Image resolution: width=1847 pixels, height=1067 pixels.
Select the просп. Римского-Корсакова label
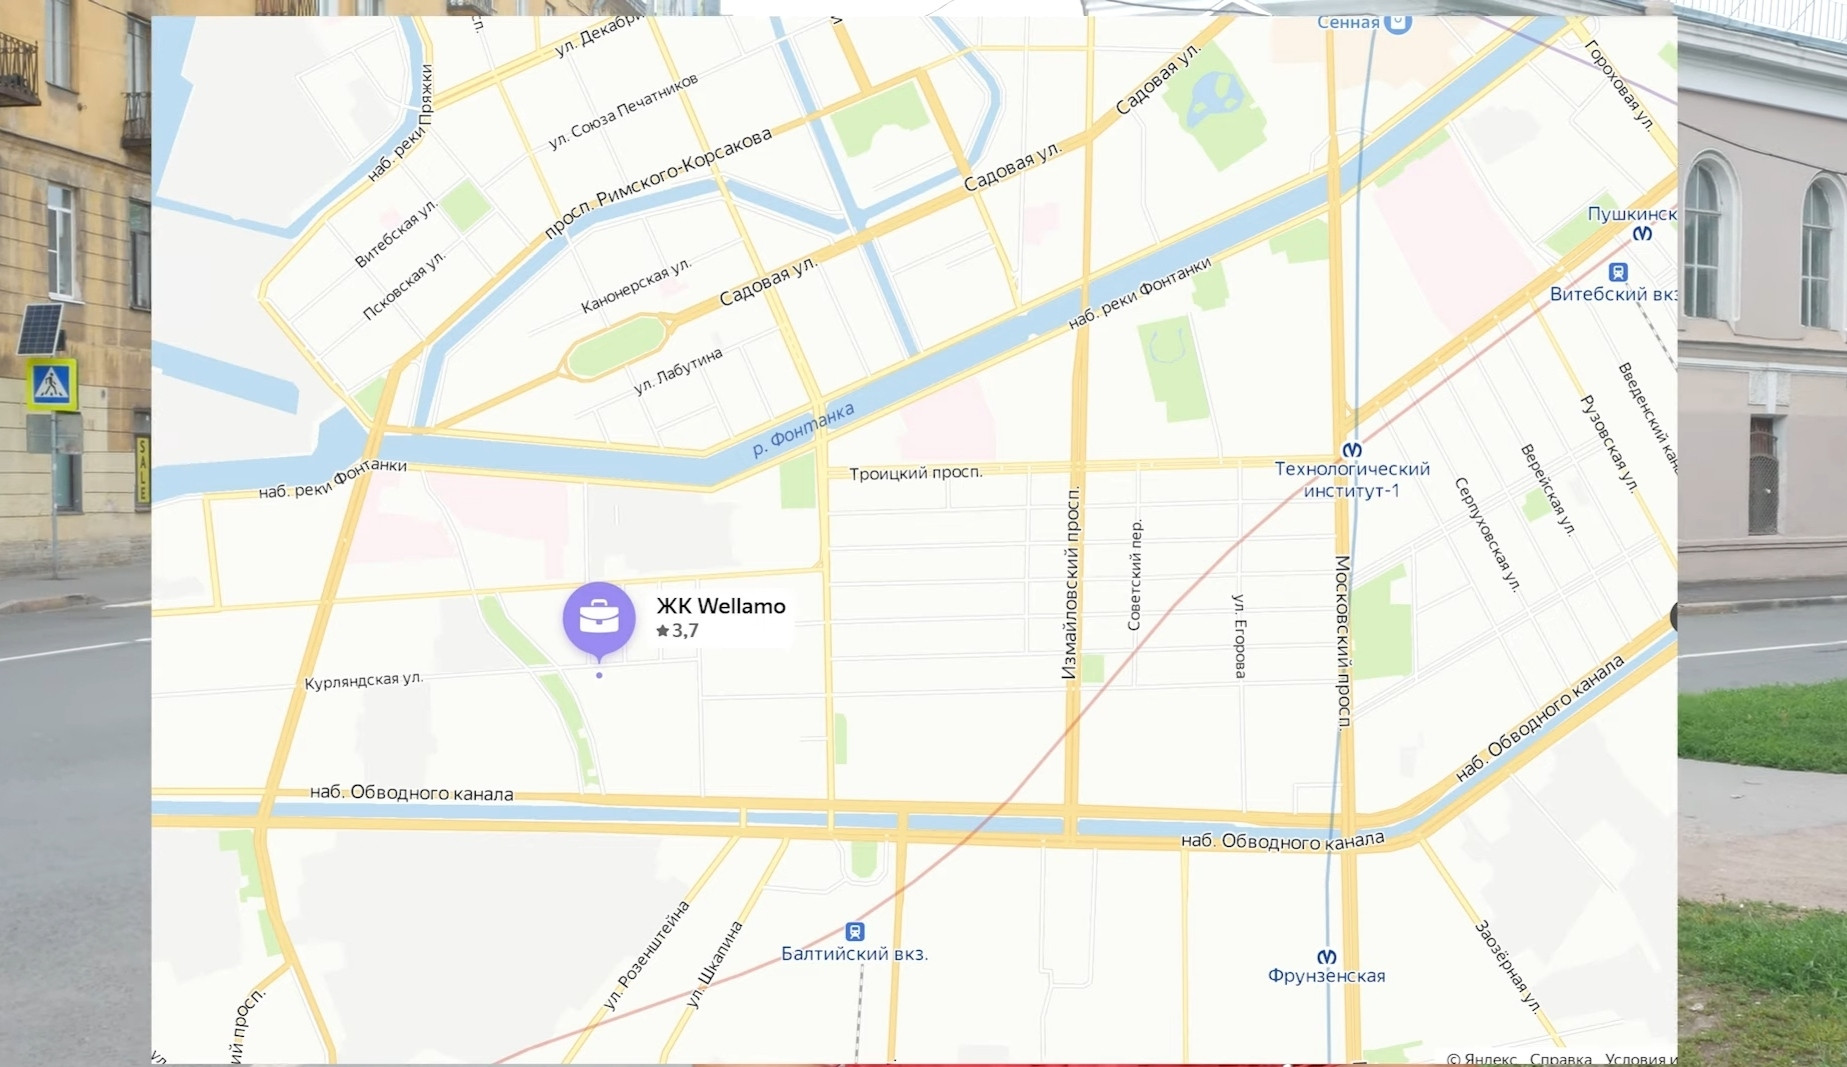click(658, 183)
